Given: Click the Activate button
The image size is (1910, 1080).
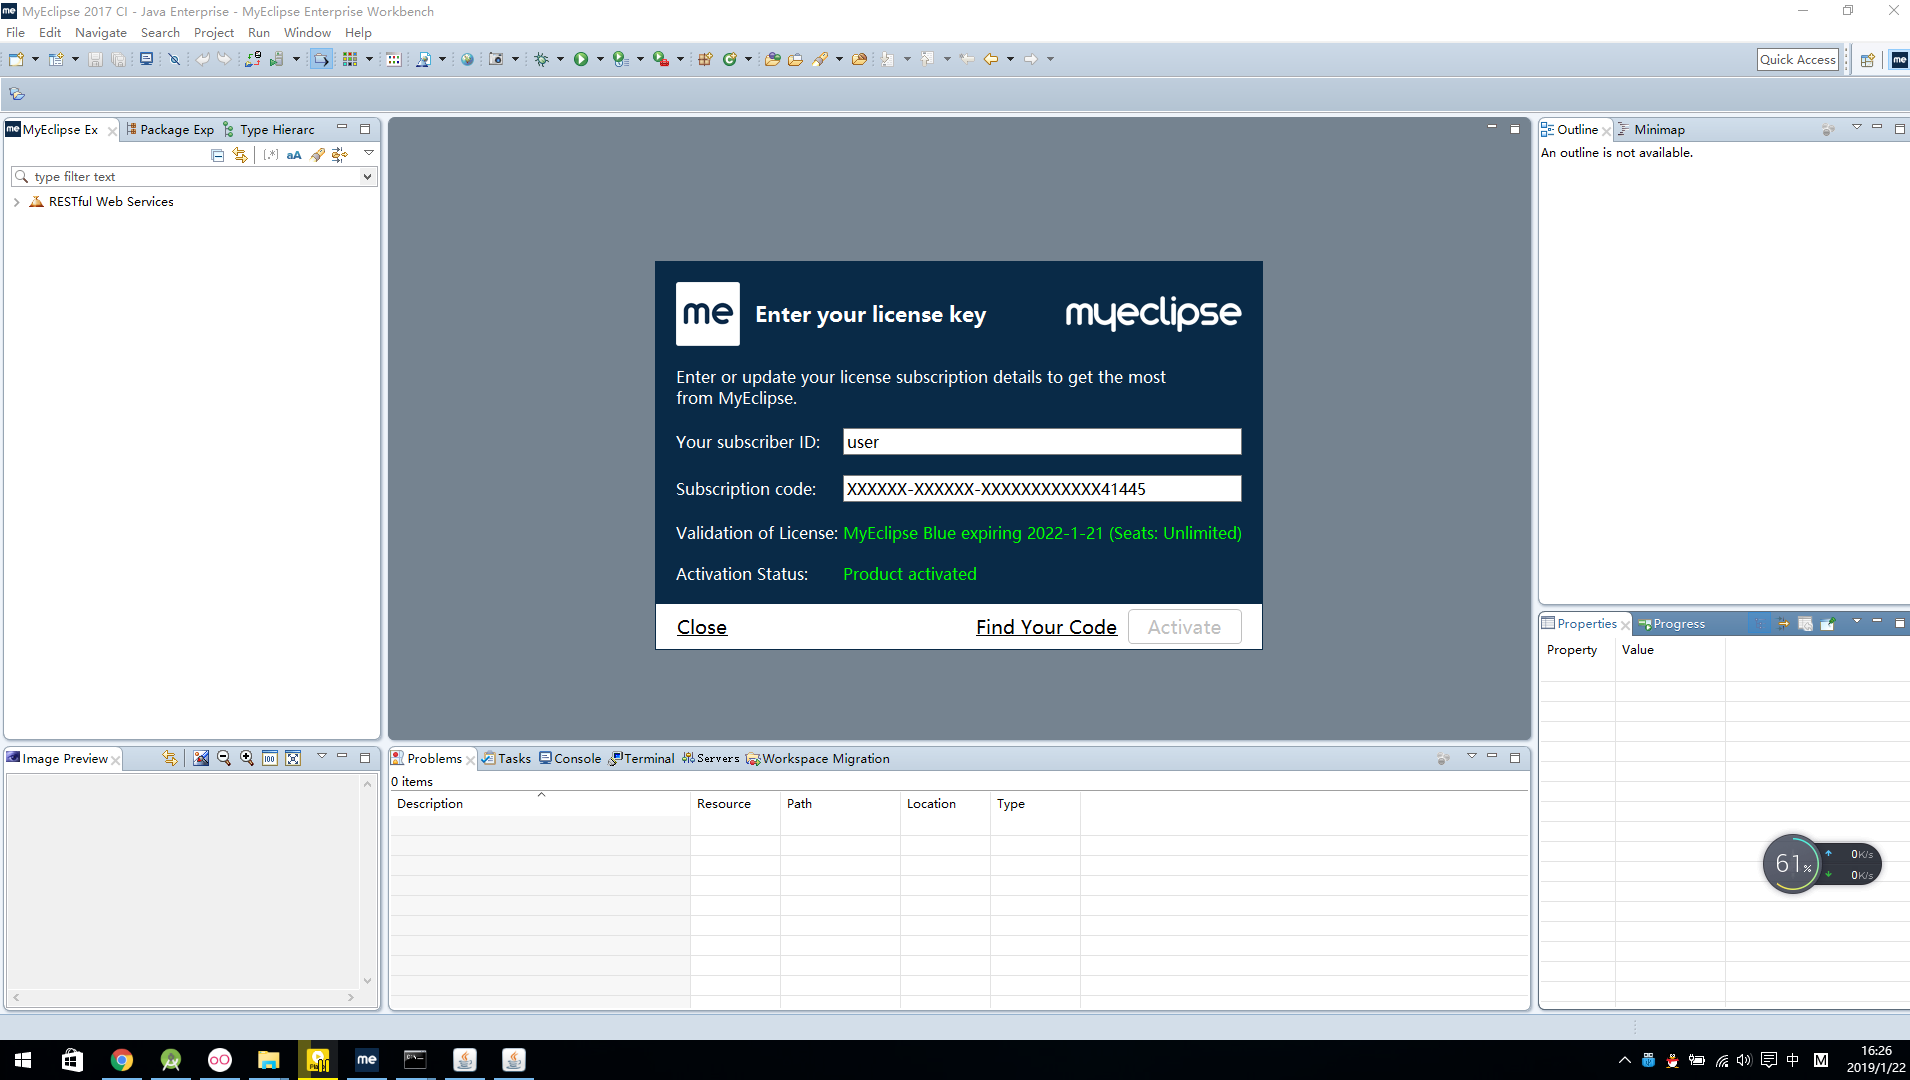Looking at the screenshot, I should coord(1184,627).
